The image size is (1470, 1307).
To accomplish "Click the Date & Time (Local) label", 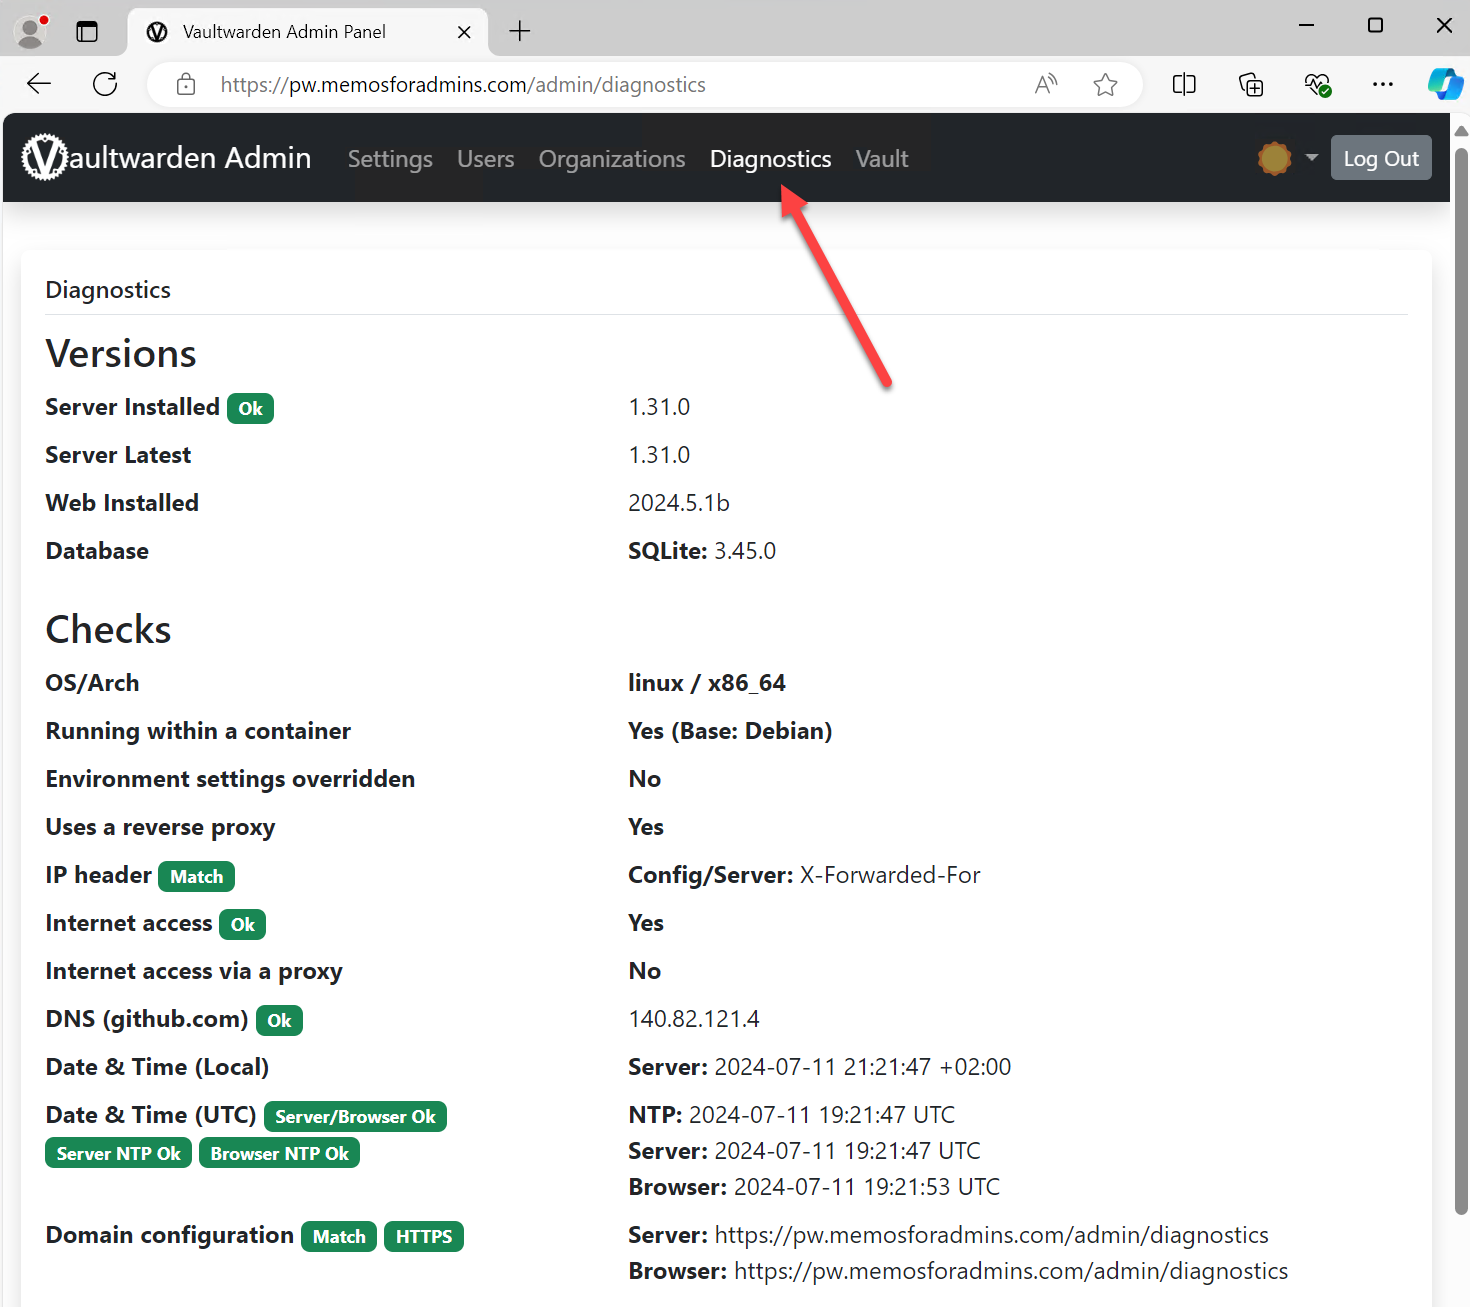I will tap(157, 1067).
